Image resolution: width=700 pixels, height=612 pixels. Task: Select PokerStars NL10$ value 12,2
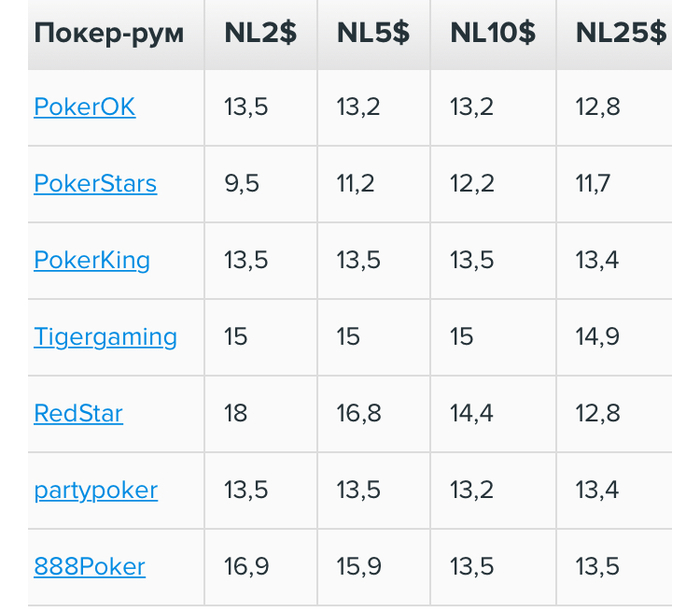[471, 184]
